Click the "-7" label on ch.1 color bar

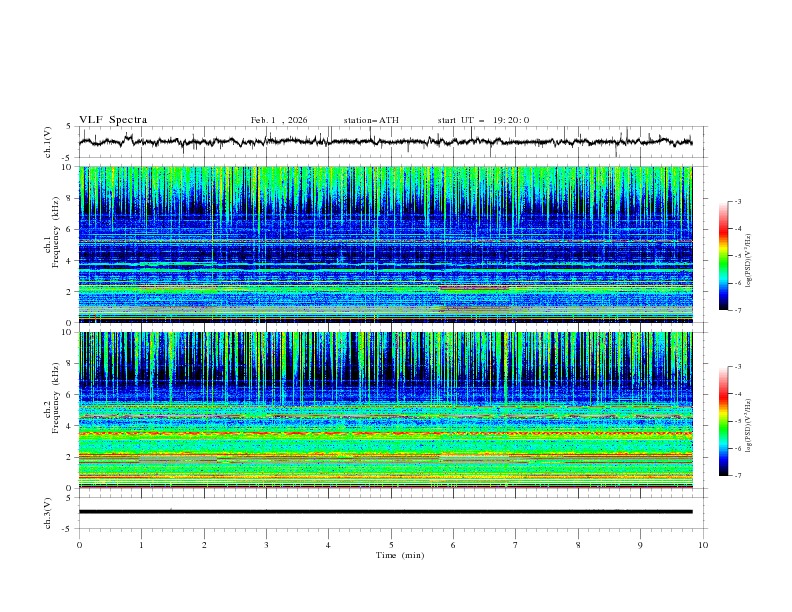pyautogui.click(x=737, y=310)
